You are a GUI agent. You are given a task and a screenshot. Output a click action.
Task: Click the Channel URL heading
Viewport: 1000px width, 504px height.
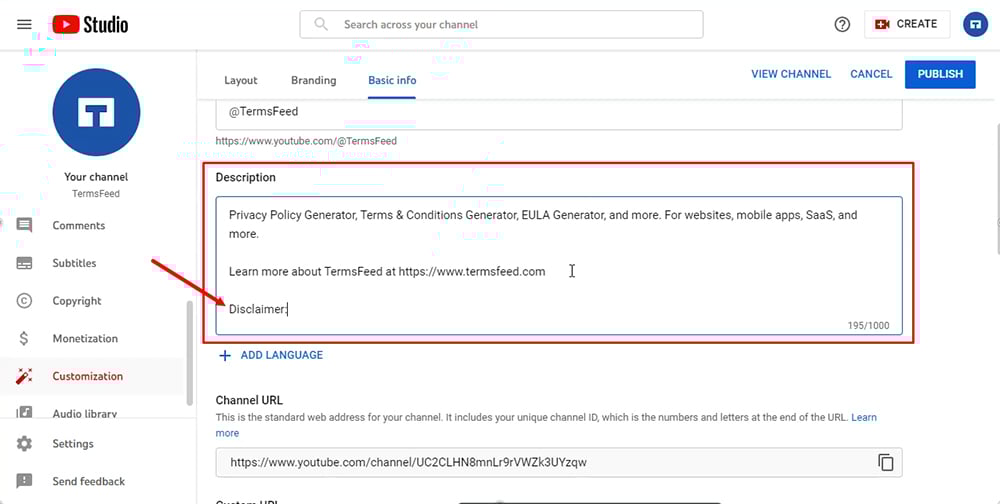click(249, 400)
